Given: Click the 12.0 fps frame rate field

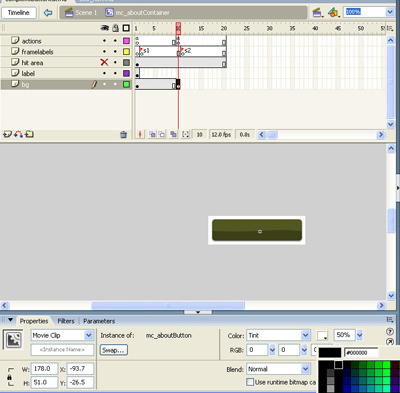Looking at the screenshot, I should (x=221, y=134).
